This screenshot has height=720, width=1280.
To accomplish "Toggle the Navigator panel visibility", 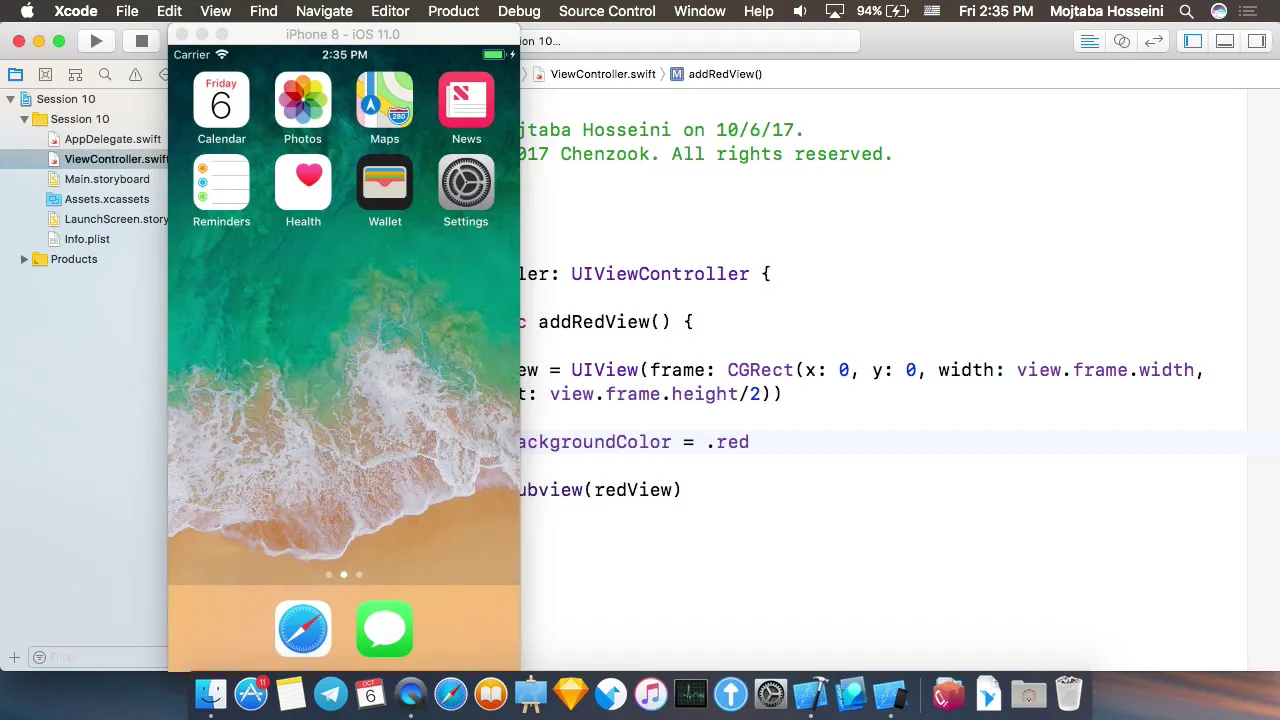I will (1192, 41).
